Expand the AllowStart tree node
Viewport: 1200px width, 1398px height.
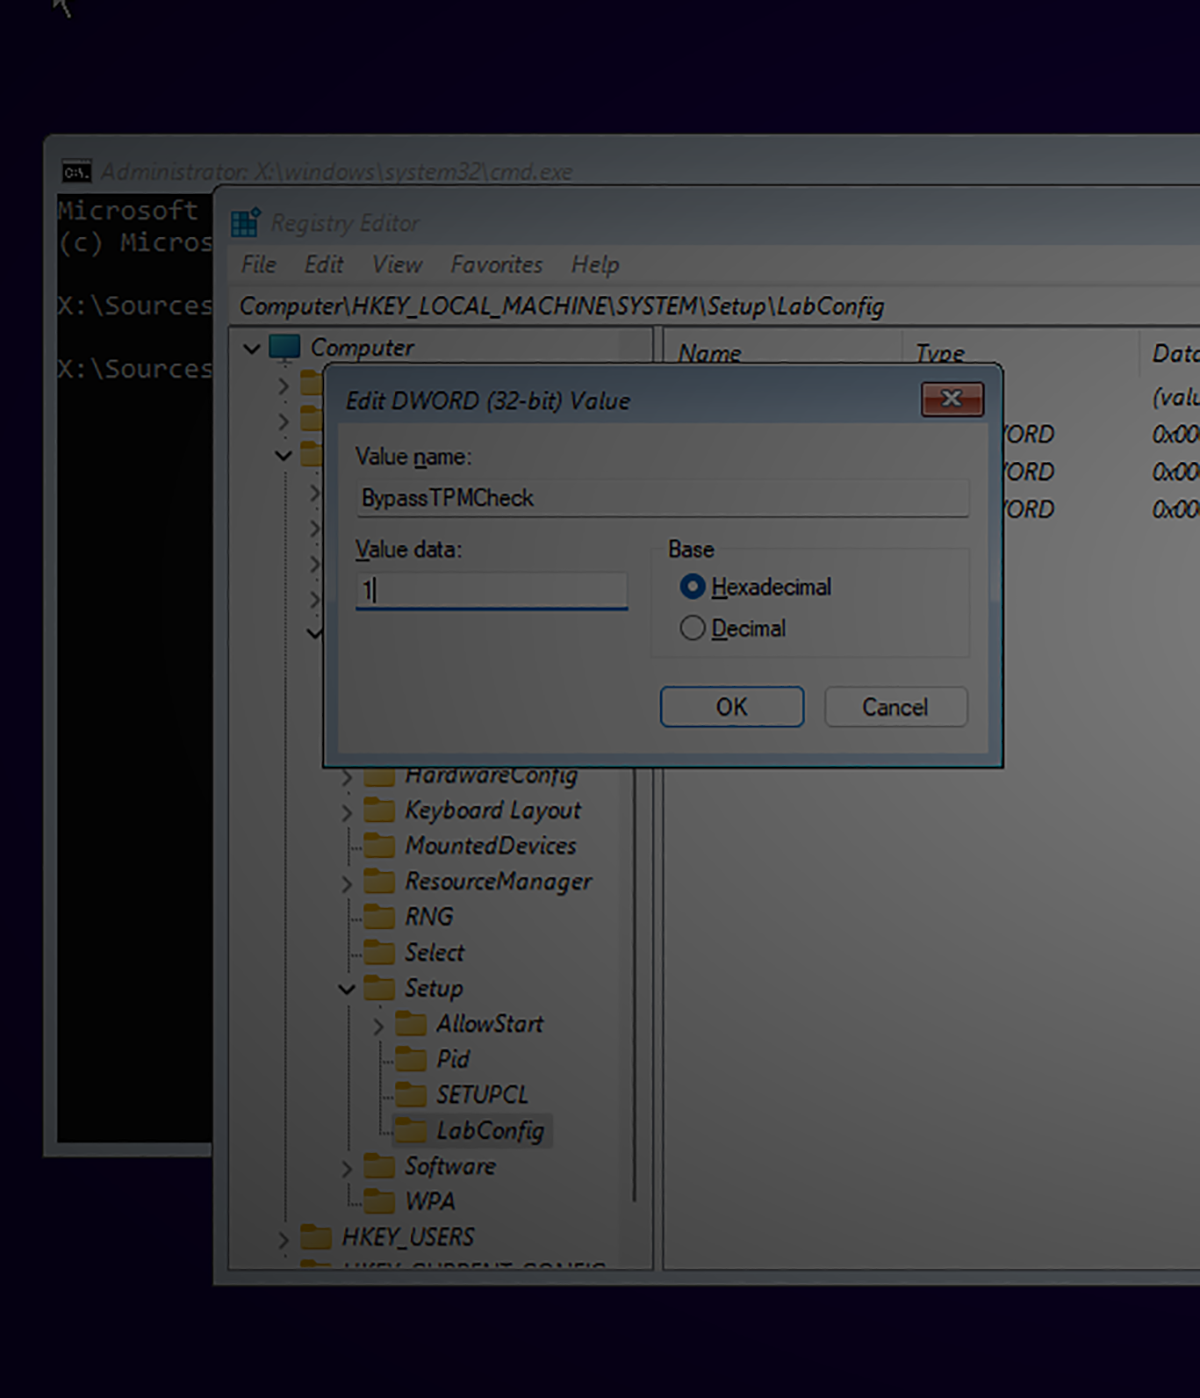[379, 1024]
